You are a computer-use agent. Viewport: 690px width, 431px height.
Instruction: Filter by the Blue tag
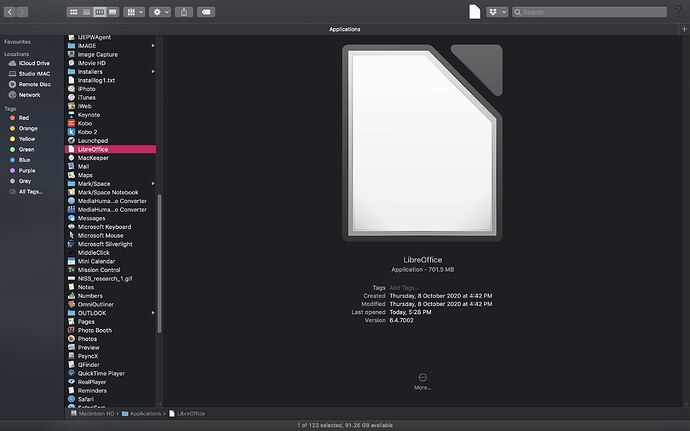click(x=20, y=160)
